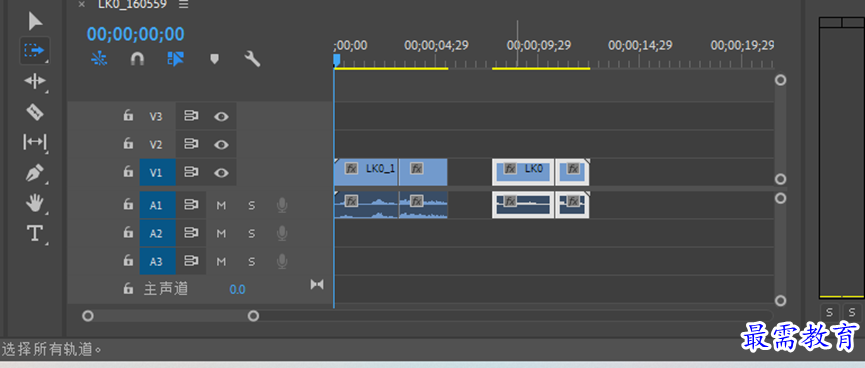Select the Hand tool
Image resolution: width=865 pixels, height=368 pixels.
pos(35,203)
